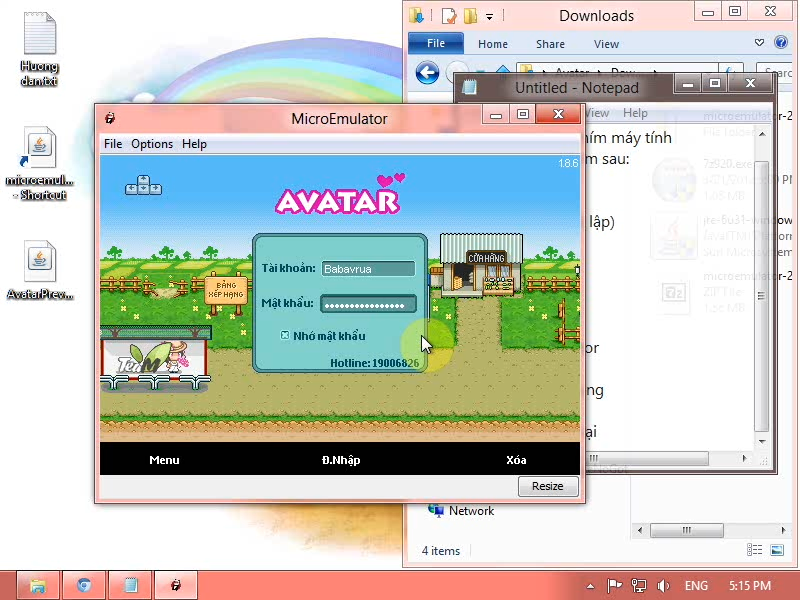Open the File tab in Downloads window

click(436, 43)
